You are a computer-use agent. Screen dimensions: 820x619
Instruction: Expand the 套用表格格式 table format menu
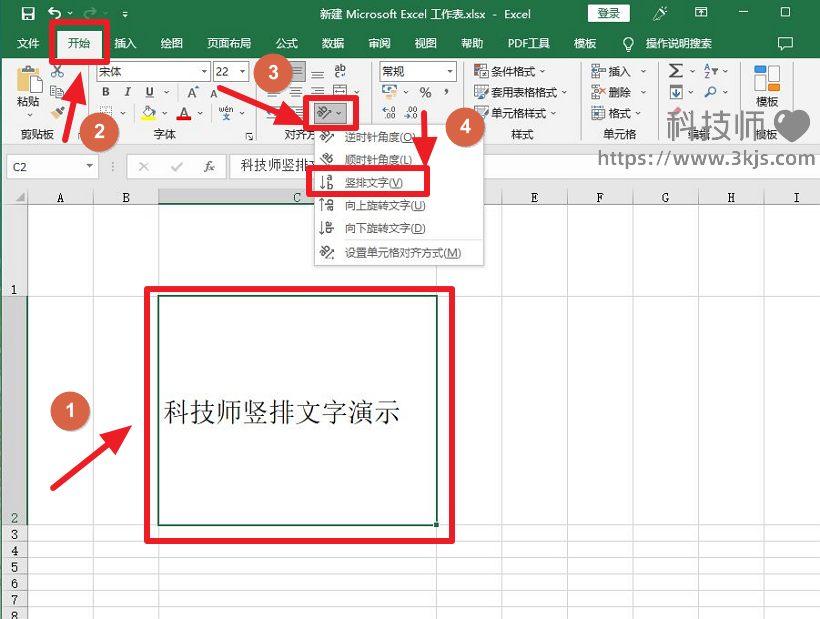point(564,93)
